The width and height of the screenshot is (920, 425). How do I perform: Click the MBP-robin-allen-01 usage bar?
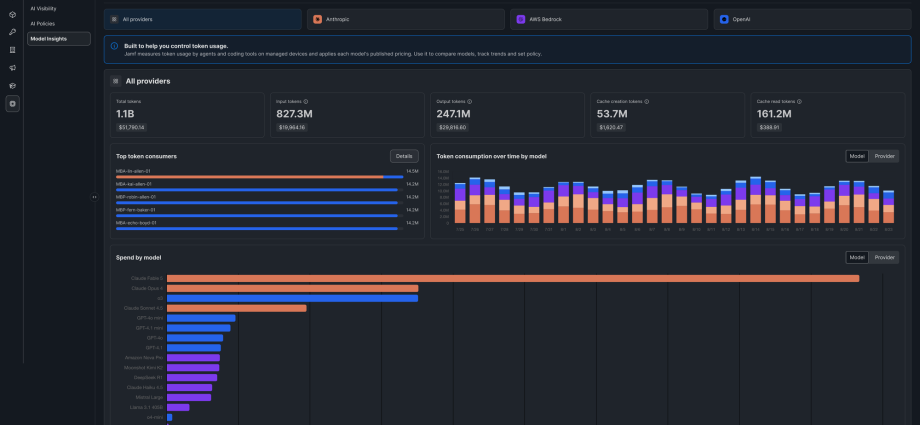click(257, 203)
